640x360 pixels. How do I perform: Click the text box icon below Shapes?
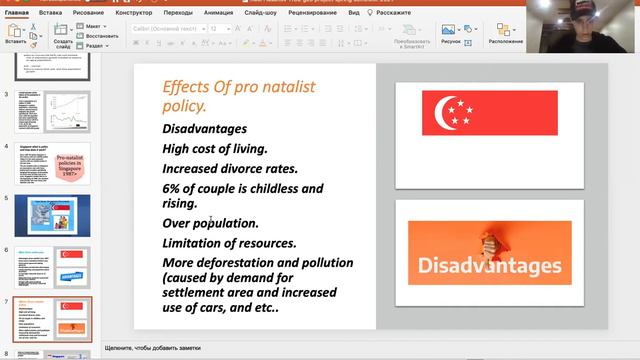[468, 42]
